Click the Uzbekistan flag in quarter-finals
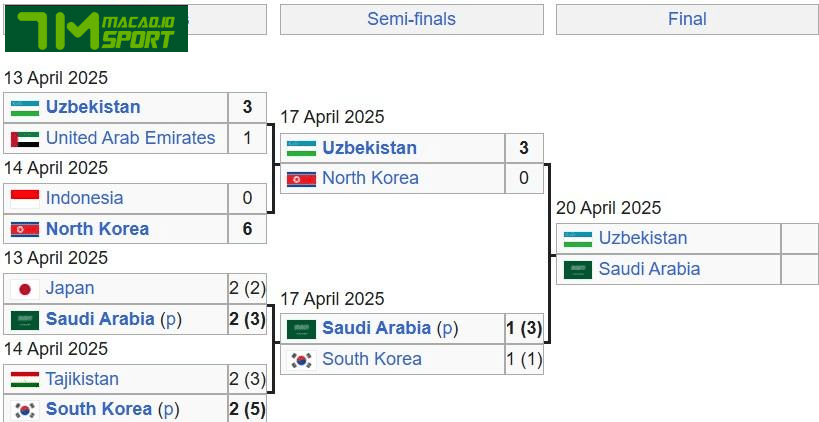 (25, 107)
